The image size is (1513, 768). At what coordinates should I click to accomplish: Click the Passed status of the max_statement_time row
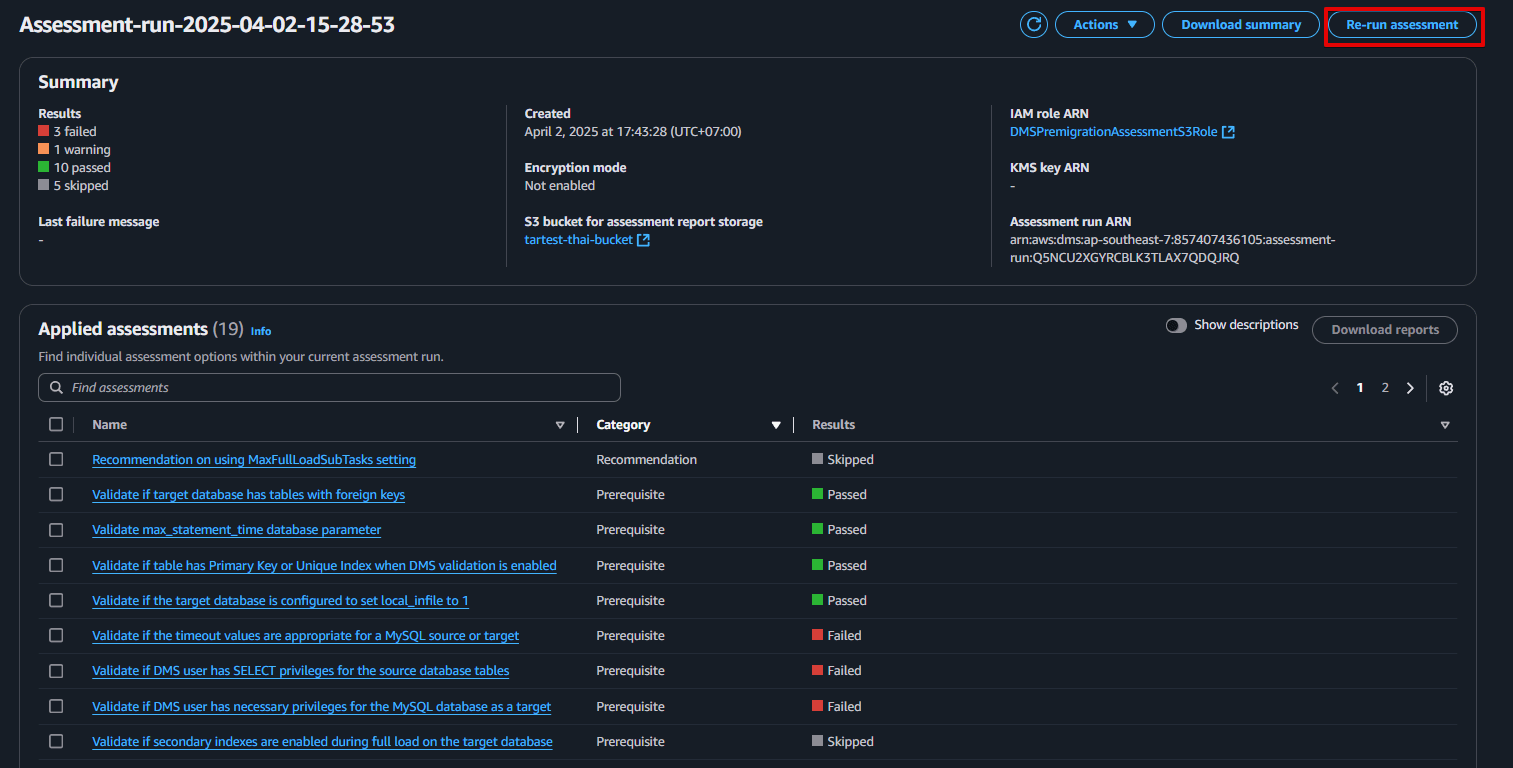click(x=839, y=530)
